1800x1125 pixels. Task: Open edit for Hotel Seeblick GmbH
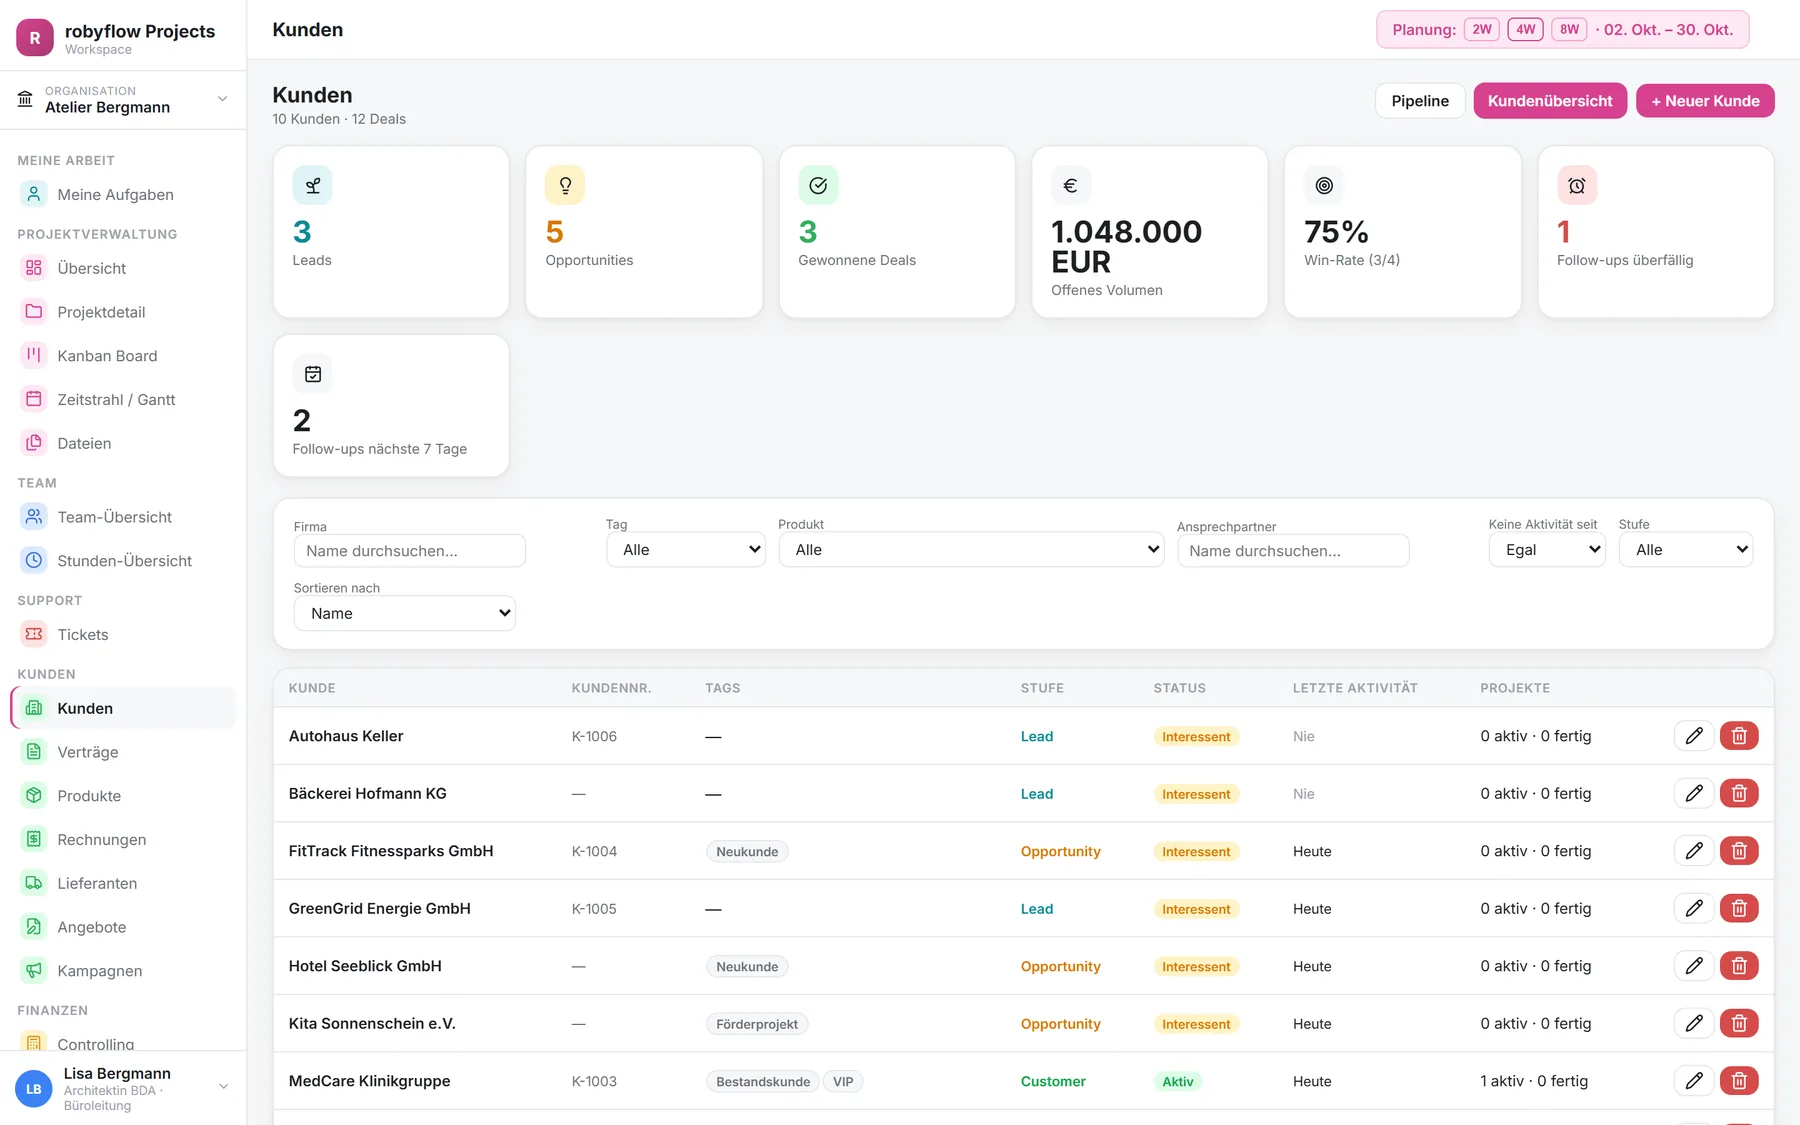pyautogui.click(x=1694, y=966)
